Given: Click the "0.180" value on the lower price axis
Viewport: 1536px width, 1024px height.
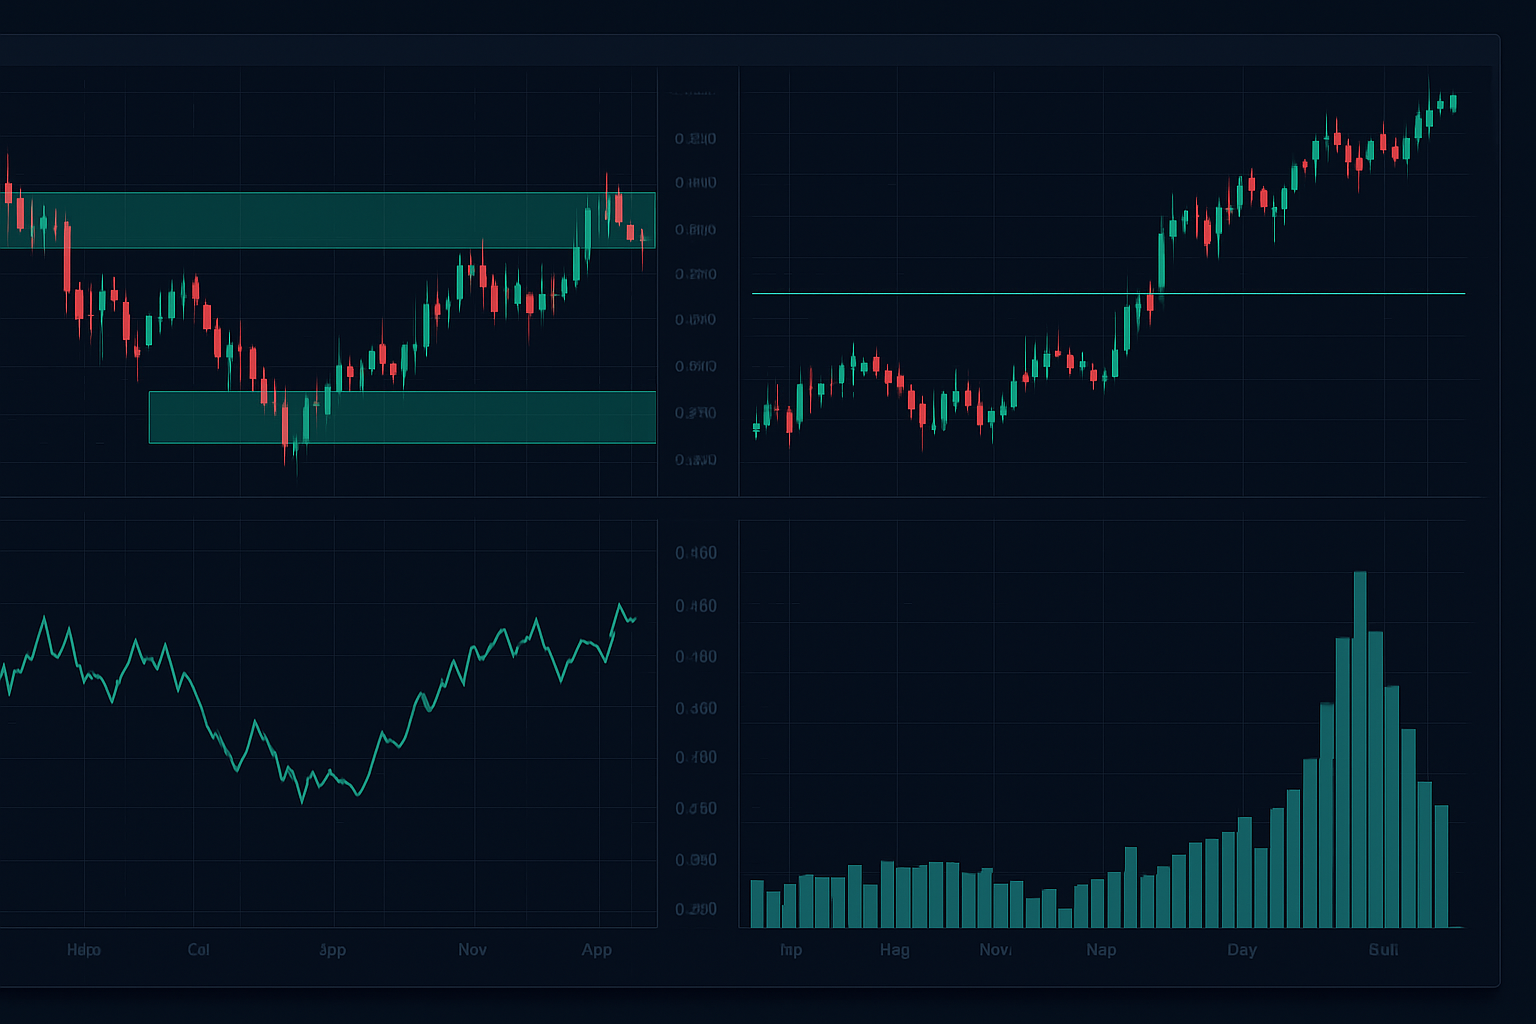Looking at the screenshot, I should [696, 657].
